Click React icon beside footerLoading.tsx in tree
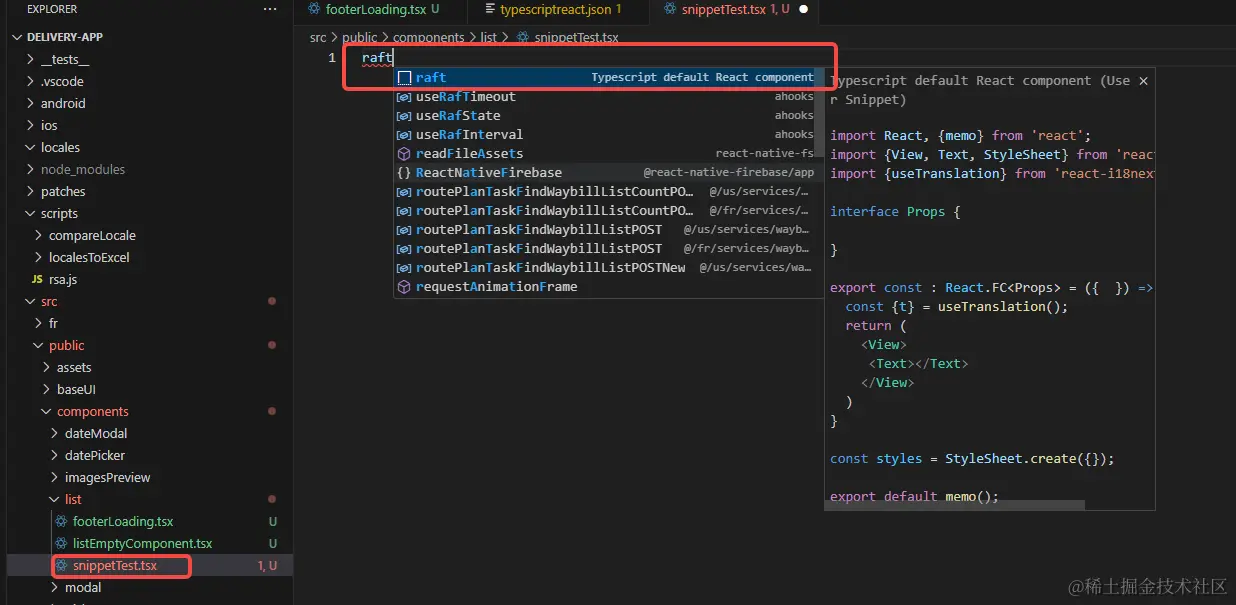1236x605 pixels. pyautogui.click(x=61, y=521)
